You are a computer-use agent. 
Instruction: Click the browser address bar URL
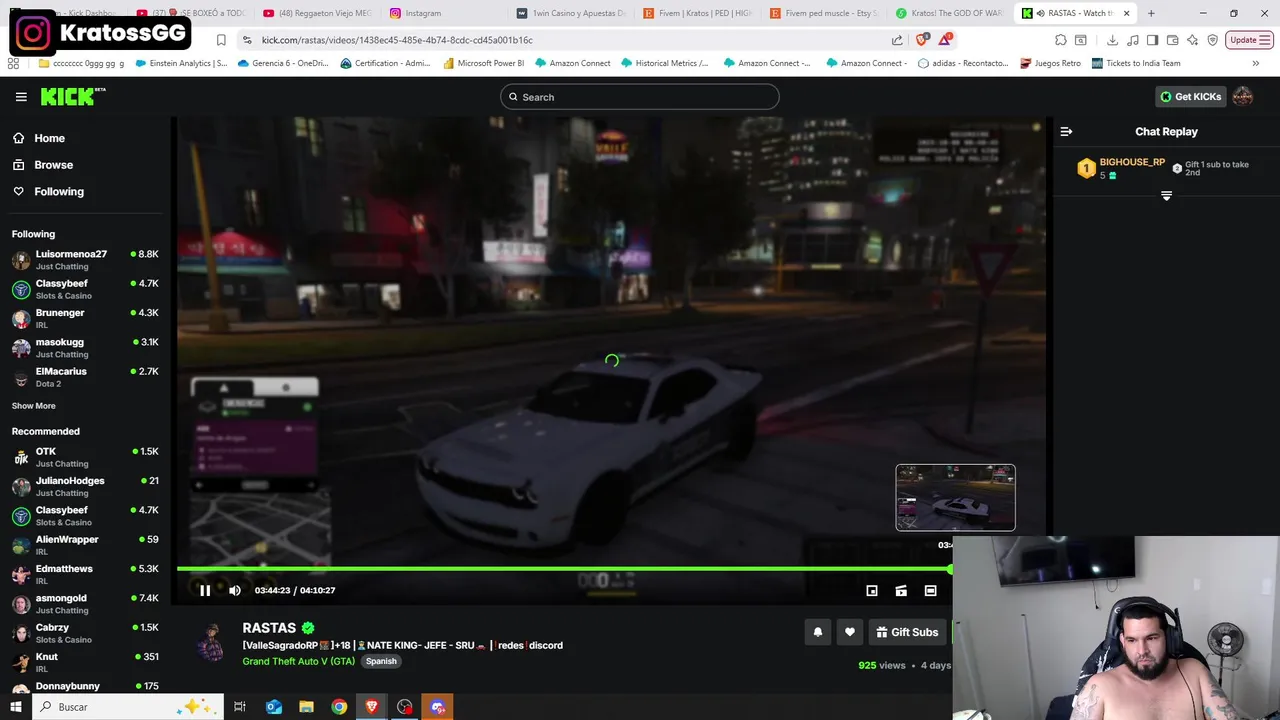(x=397, y=40)
